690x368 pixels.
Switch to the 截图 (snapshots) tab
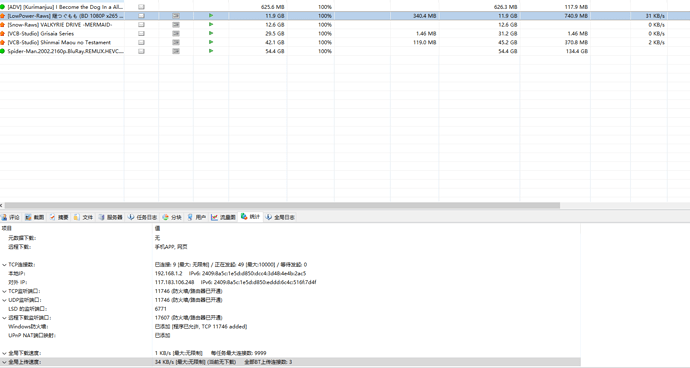pos(34,217)
